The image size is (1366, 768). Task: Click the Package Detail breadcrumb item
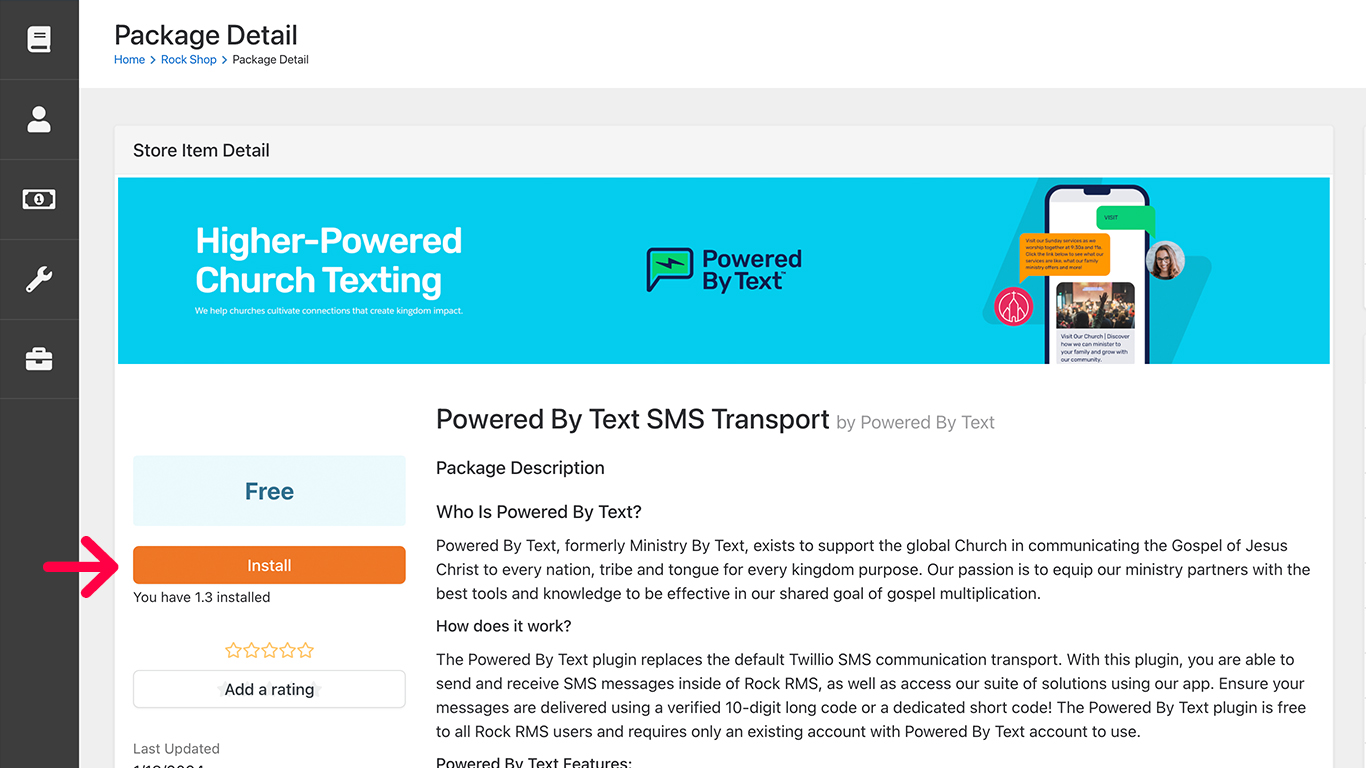point(270,60)
